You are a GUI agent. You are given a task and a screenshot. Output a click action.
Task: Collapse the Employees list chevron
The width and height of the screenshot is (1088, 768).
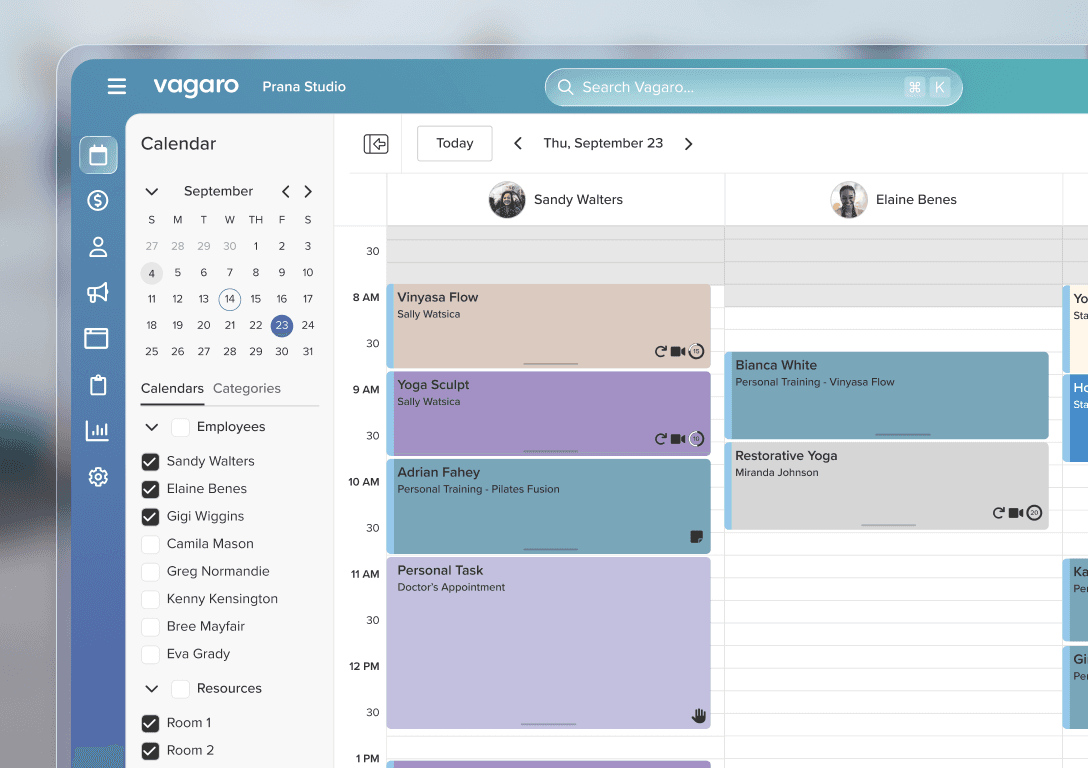point(152,427)
